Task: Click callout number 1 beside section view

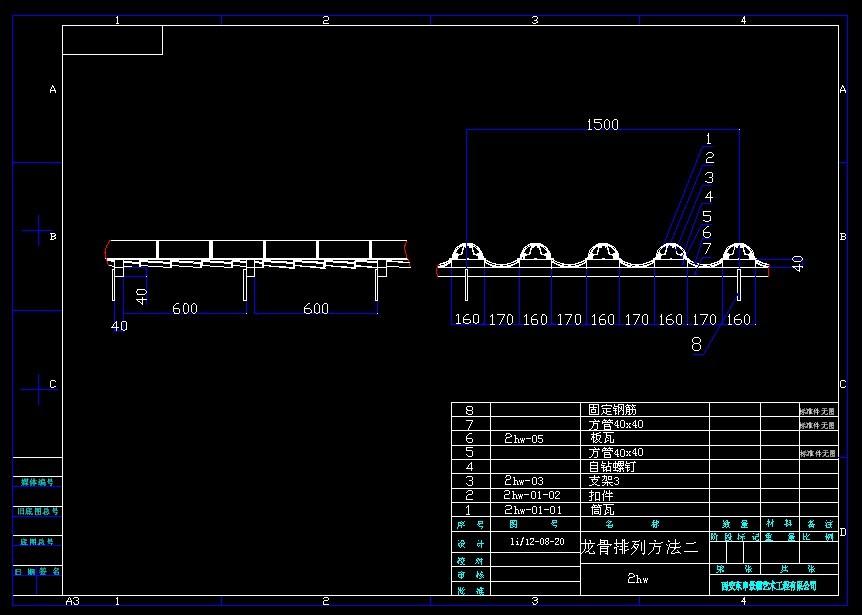Action: coord(708,139)
